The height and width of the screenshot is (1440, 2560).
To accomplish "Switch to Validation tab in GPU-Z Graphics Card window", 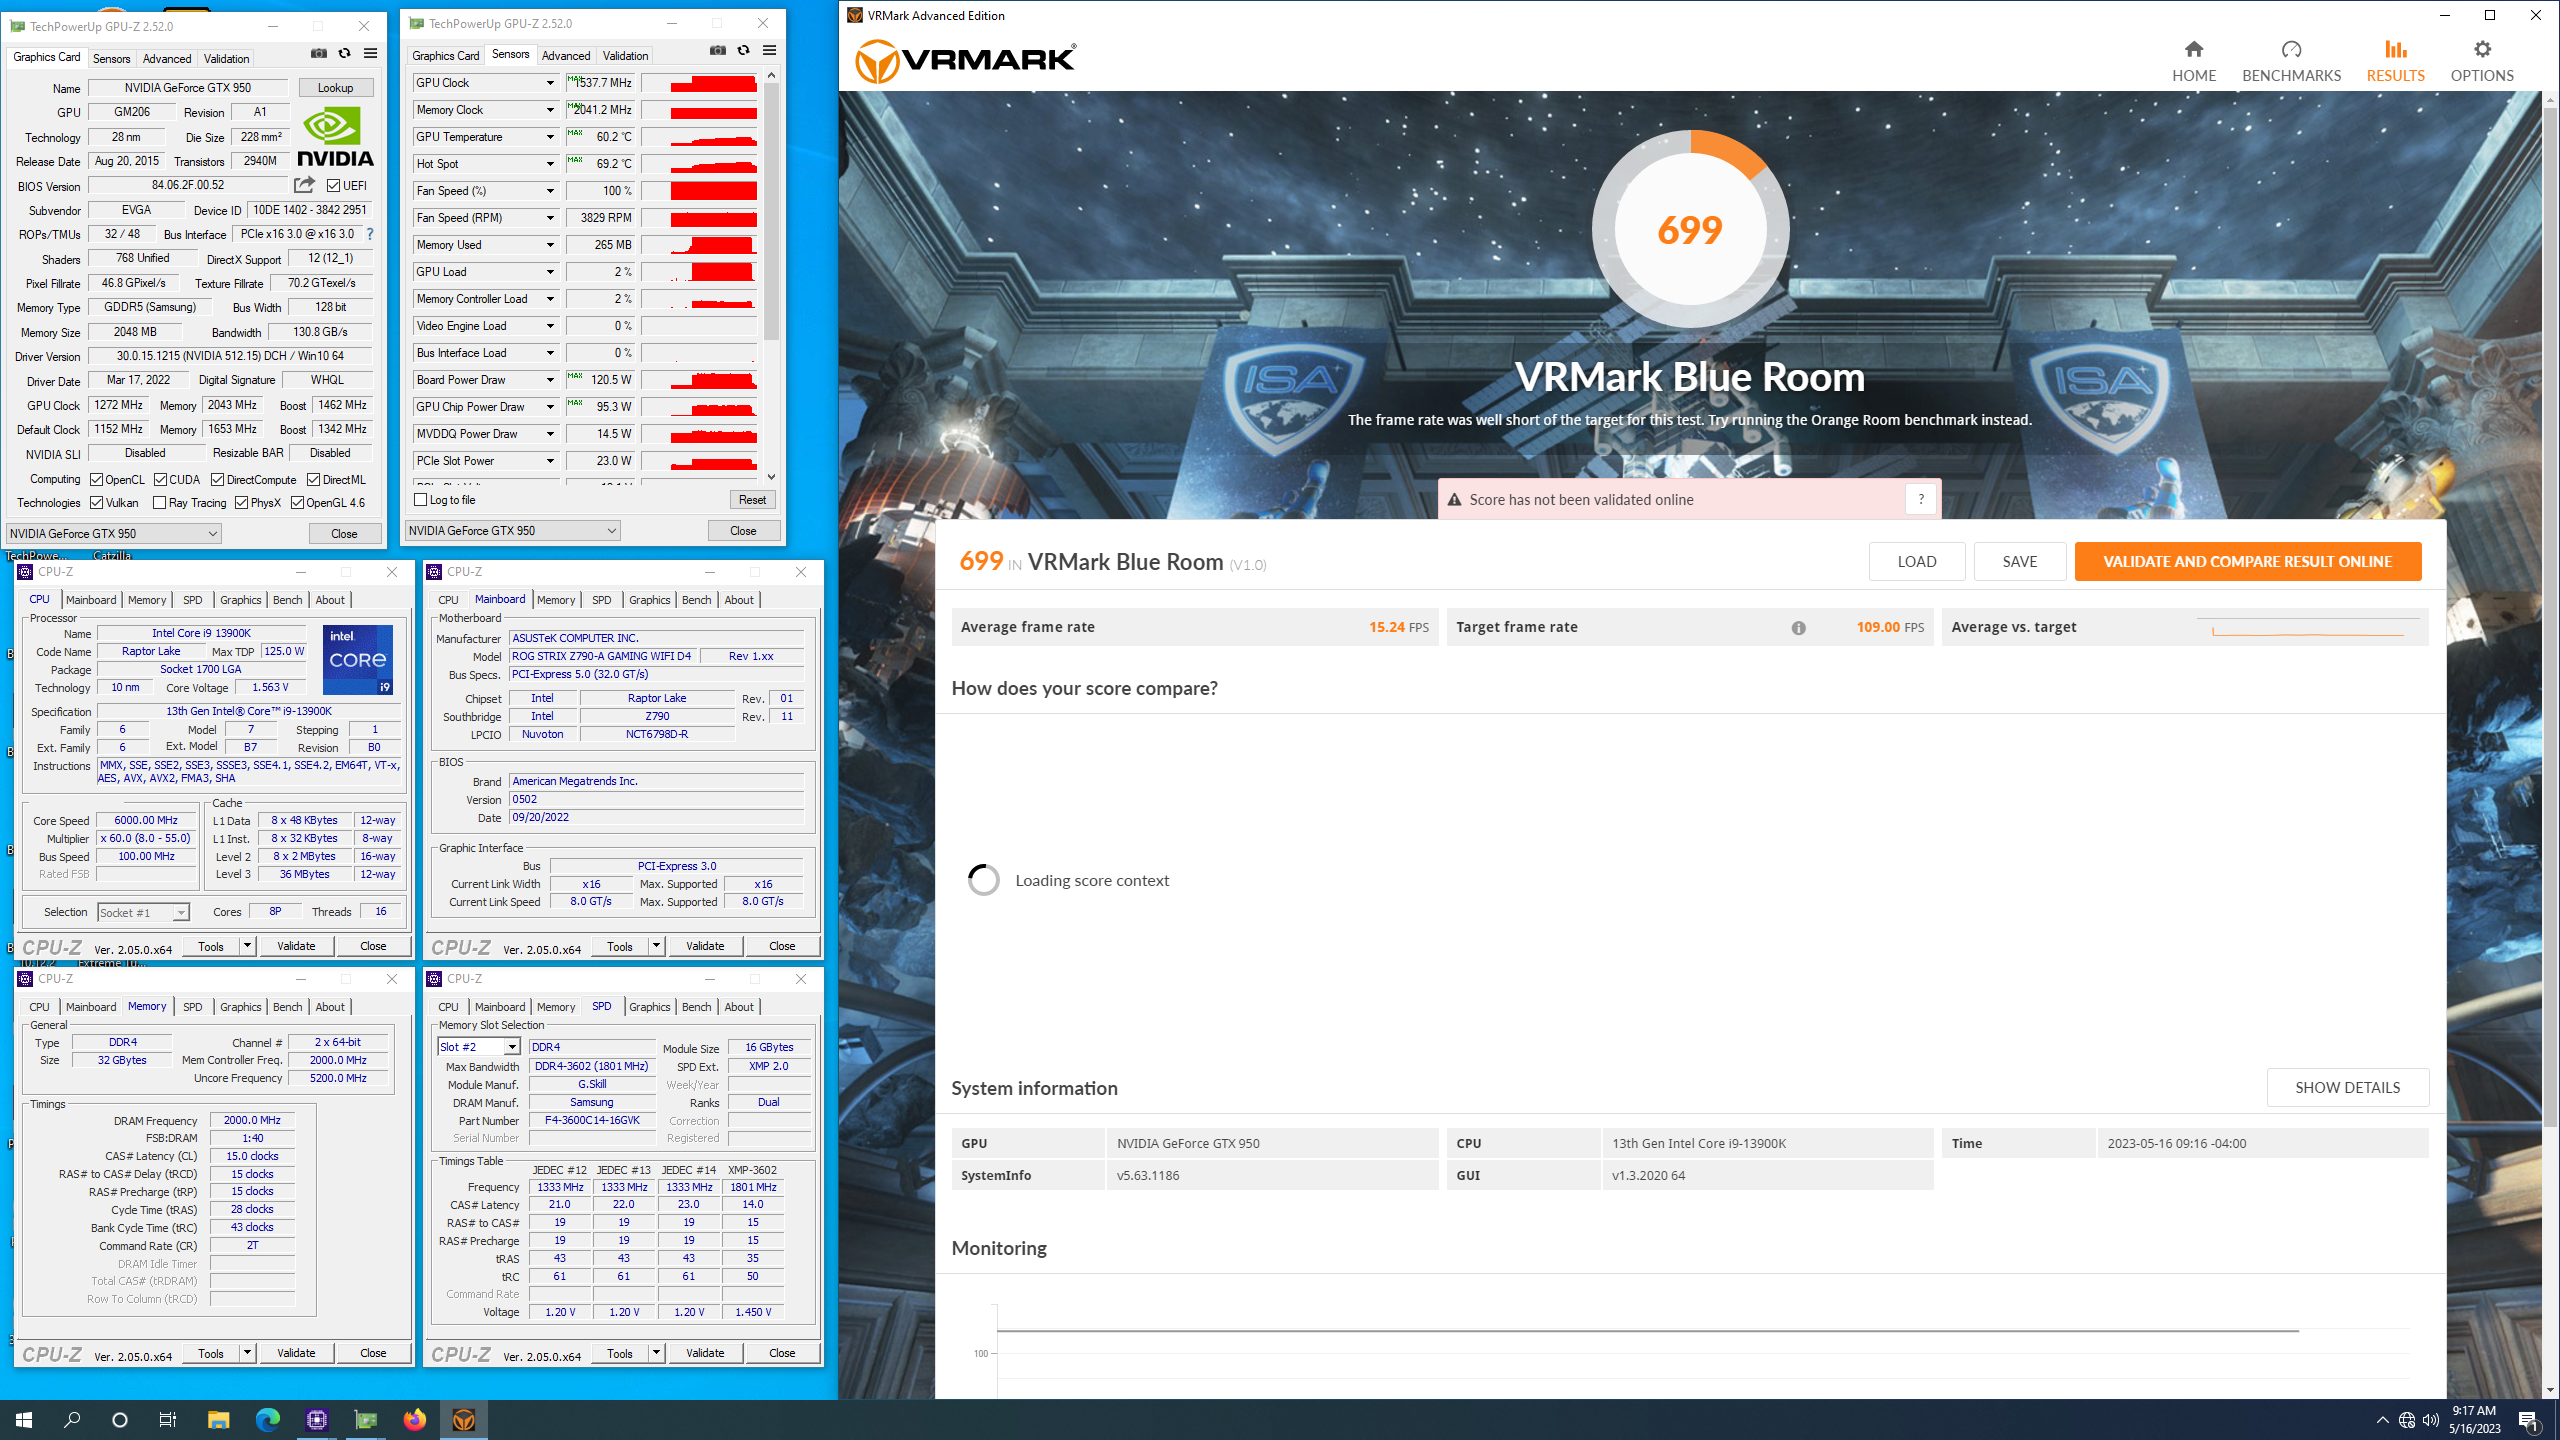I will (226, 59).
